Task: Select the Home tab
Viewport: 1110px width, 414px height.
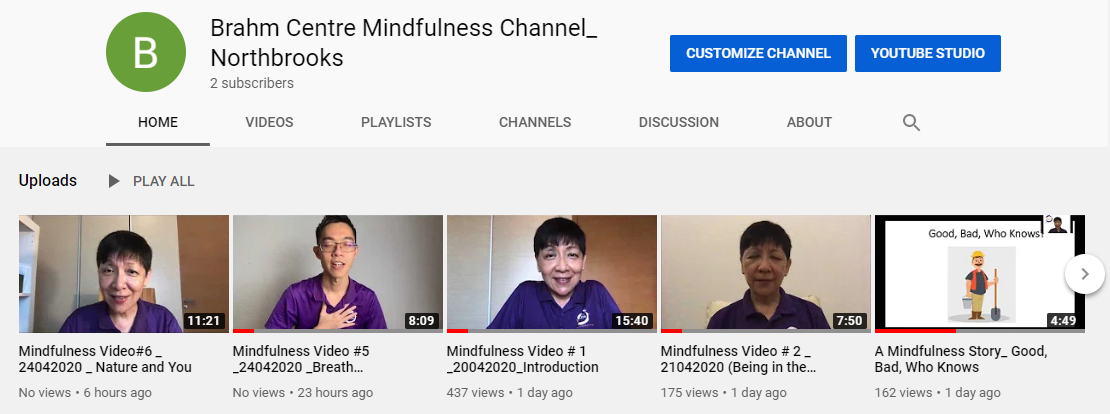Action: (158, 122)
